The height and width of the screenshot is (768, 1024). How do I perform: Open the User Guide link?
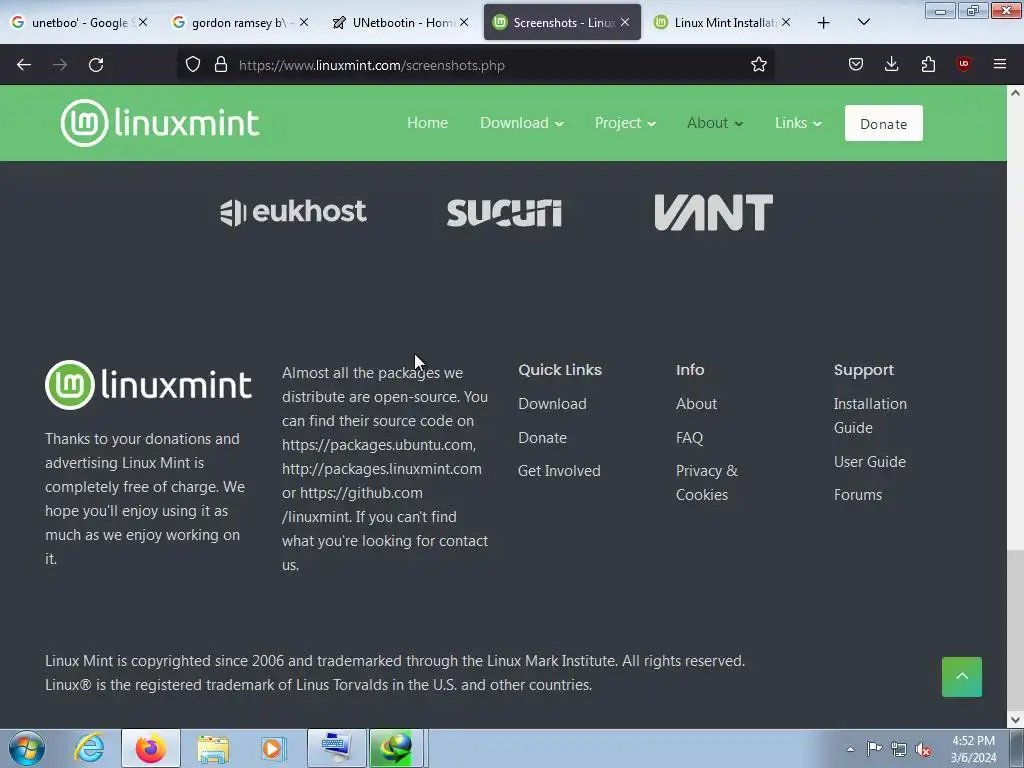pos(869,461)
